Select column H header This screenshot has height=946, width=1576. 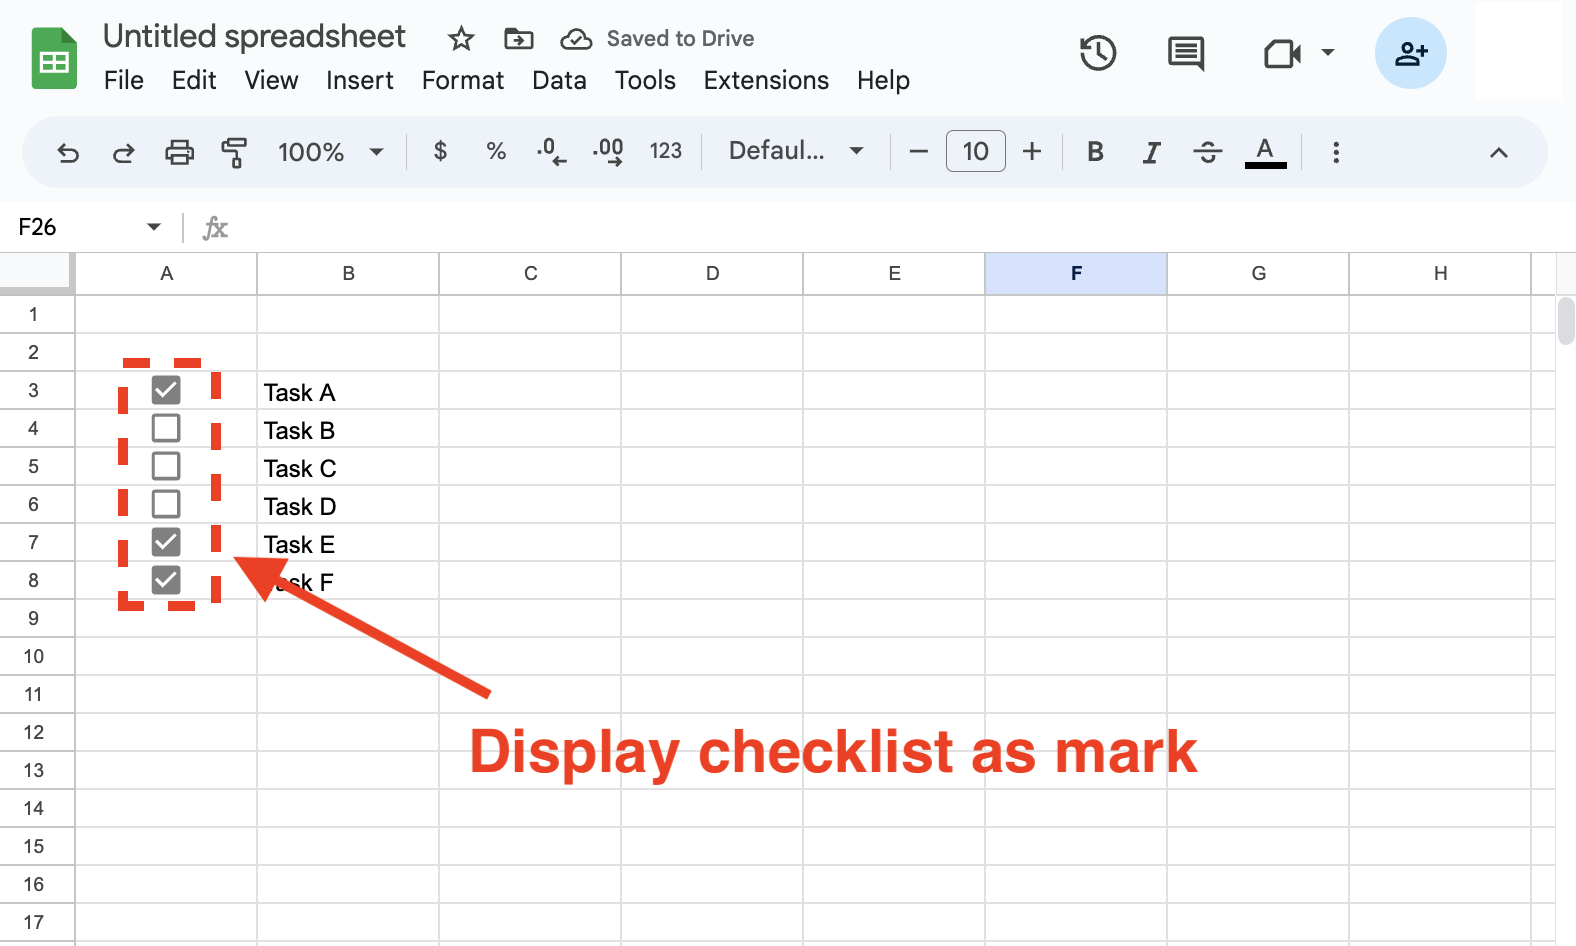[x=1440, y=273]
